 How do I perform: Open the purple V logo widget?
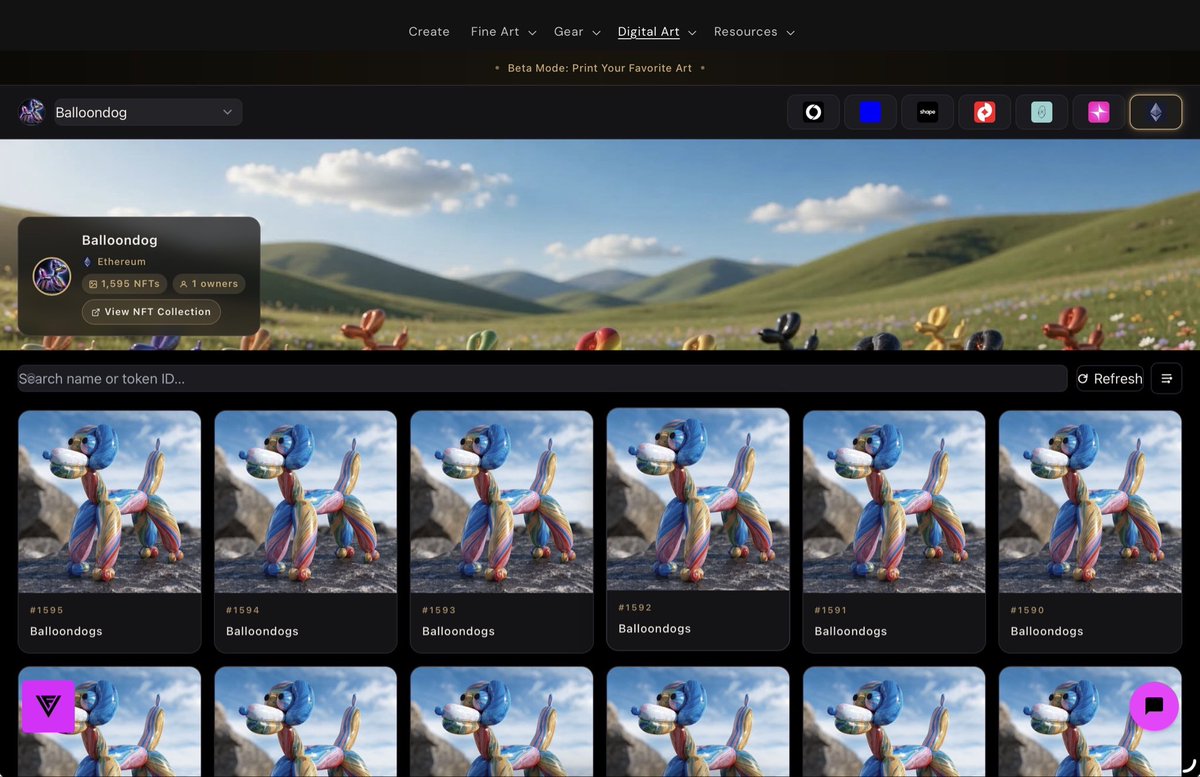click(x=48, y=707)
